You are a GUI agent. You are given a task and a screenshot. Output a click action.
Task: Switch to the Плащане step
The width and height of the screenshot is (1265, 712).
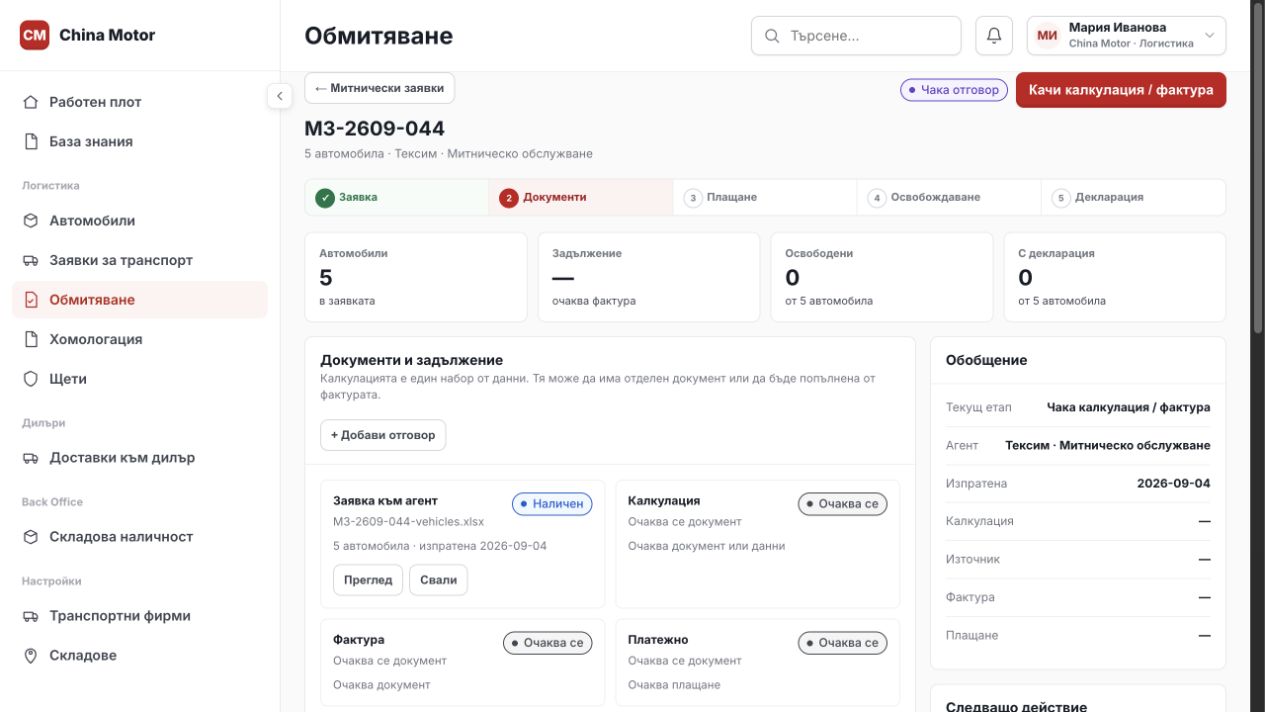tap(765, 198)
